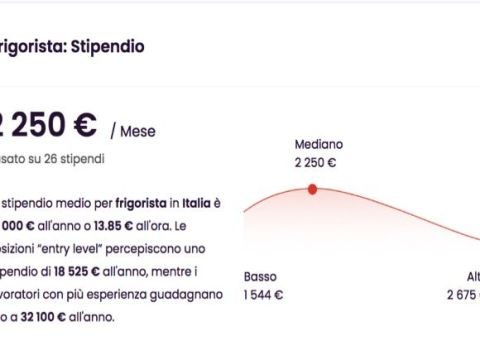Viewport: 480px width, 360px height.
Task: Click the 32 100 € experienced salary figure
Action: point(43,317)
